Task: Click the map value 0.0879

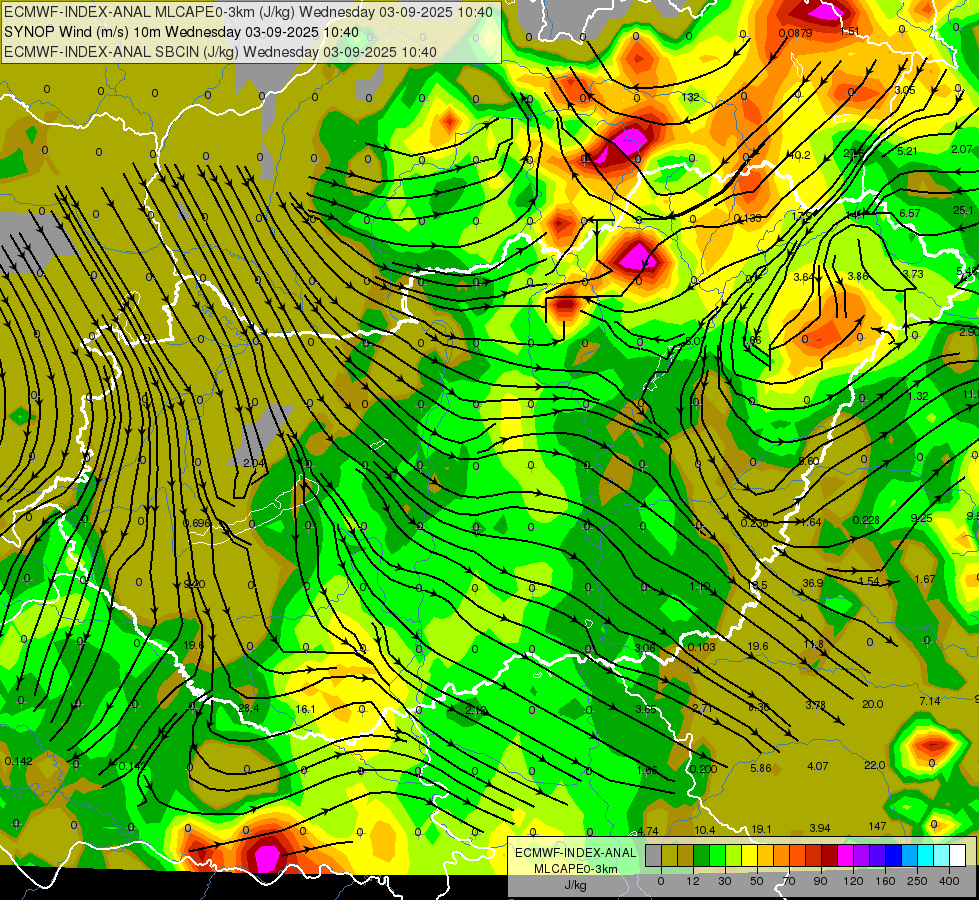Action: [795, 33]
